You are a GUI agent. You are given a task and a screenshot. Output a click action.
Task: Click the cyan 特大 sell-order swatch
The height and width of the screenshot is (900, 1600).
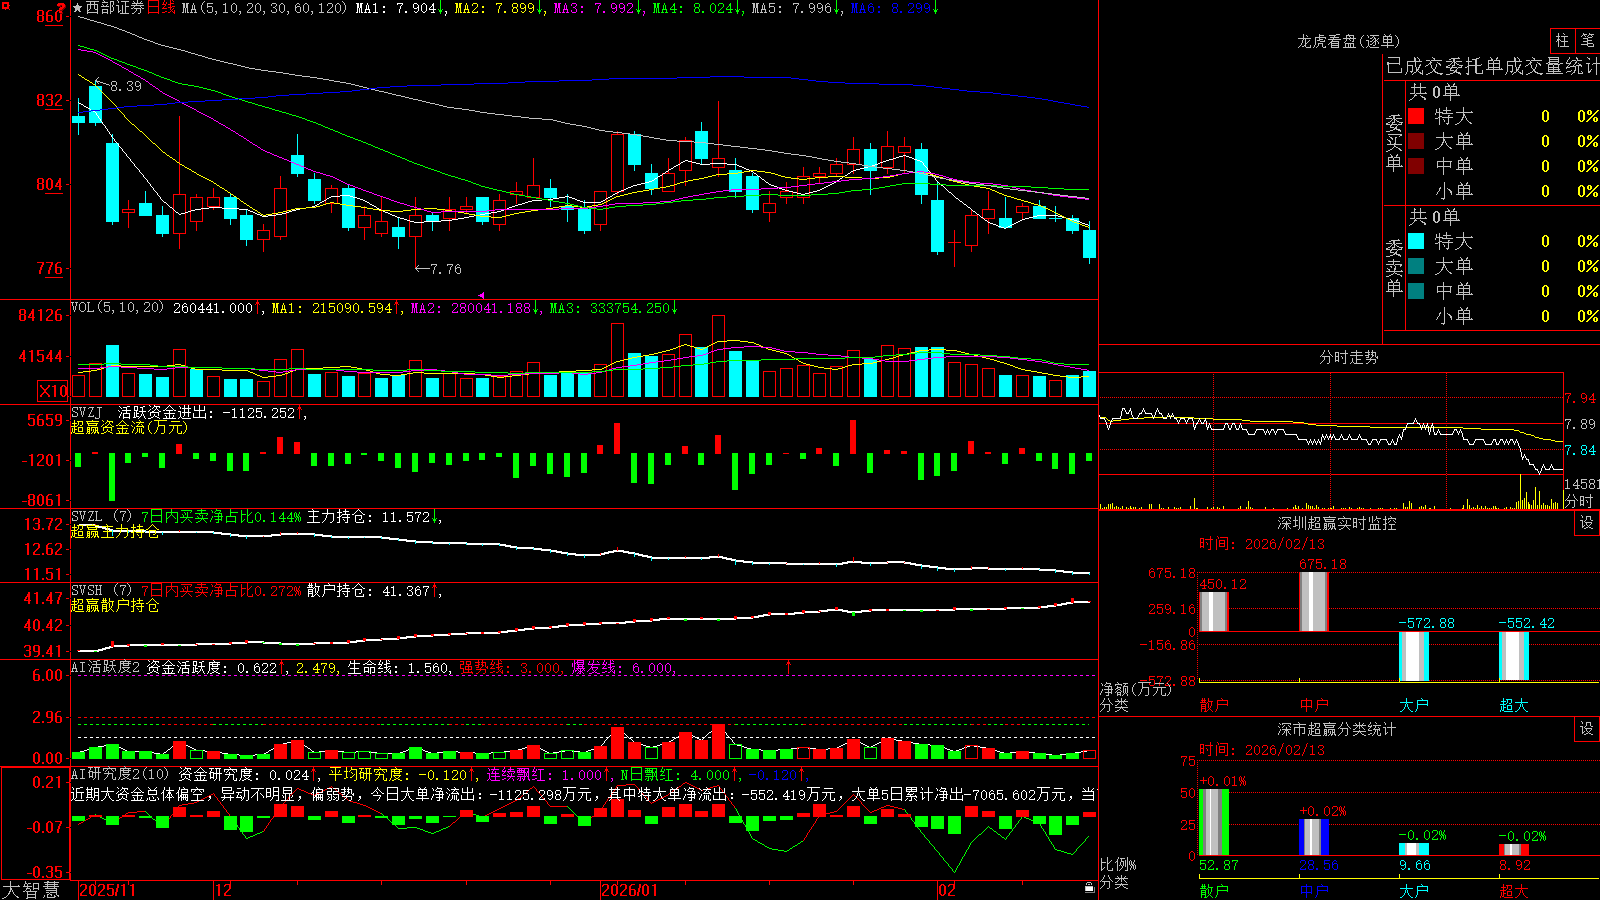(x=1416, y=241)
